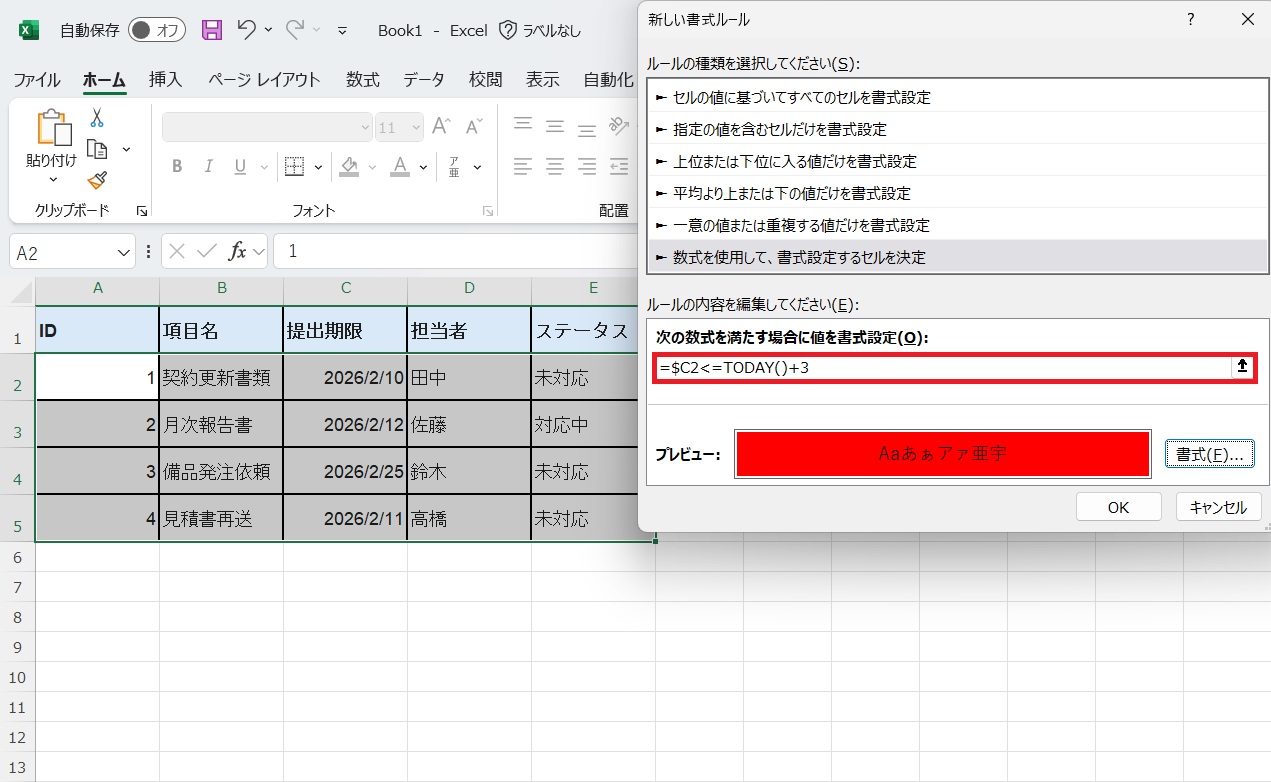Switch to the 数式 ribbon tab
1271x782 pixels.
tap(362, 80)
